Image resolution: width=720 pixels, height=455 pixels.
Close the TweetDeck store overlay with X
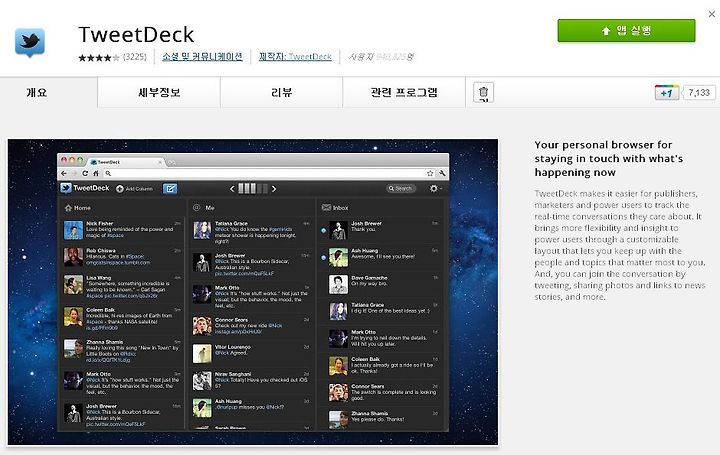pos(712,14)
